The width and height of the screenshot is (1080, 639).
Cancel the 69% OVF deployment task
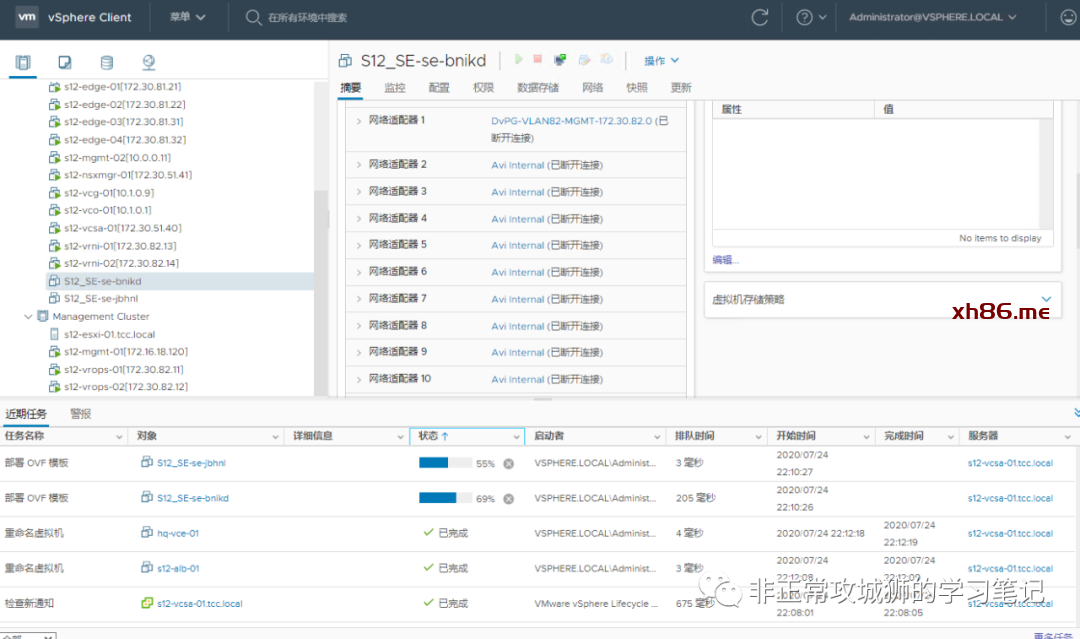508,498
